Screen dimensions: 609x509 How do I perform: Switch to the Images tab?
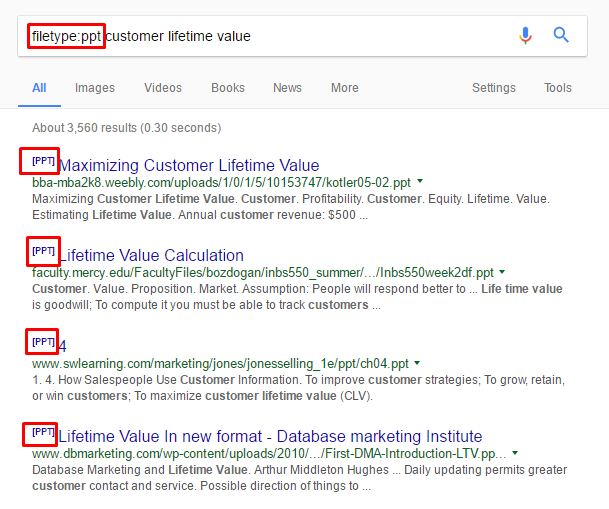(x=95, y=88)
